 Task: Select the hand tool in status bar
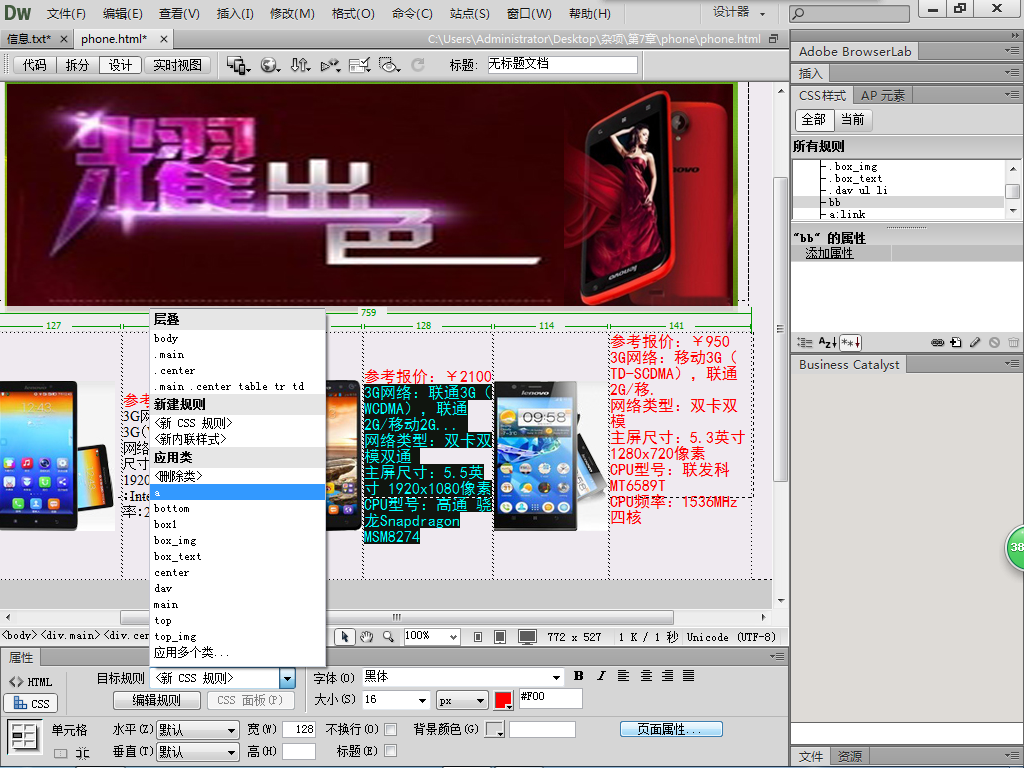tap(366, 636)
